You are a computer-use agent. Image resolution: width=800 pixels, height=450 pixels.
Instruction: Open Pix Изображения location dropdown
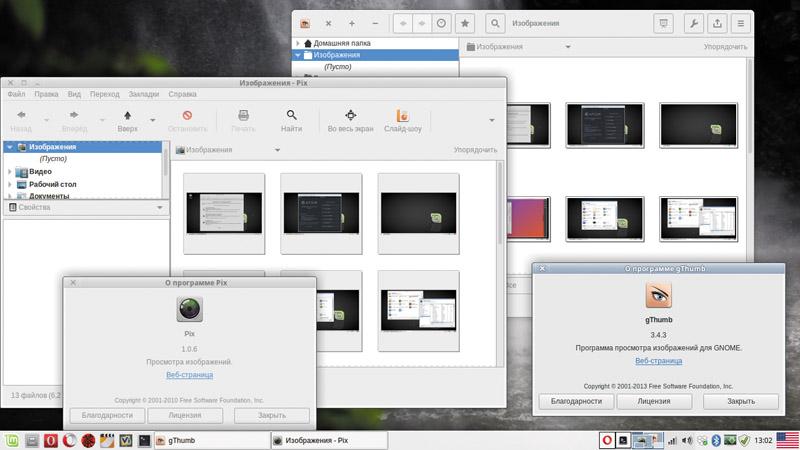(278, 150)
